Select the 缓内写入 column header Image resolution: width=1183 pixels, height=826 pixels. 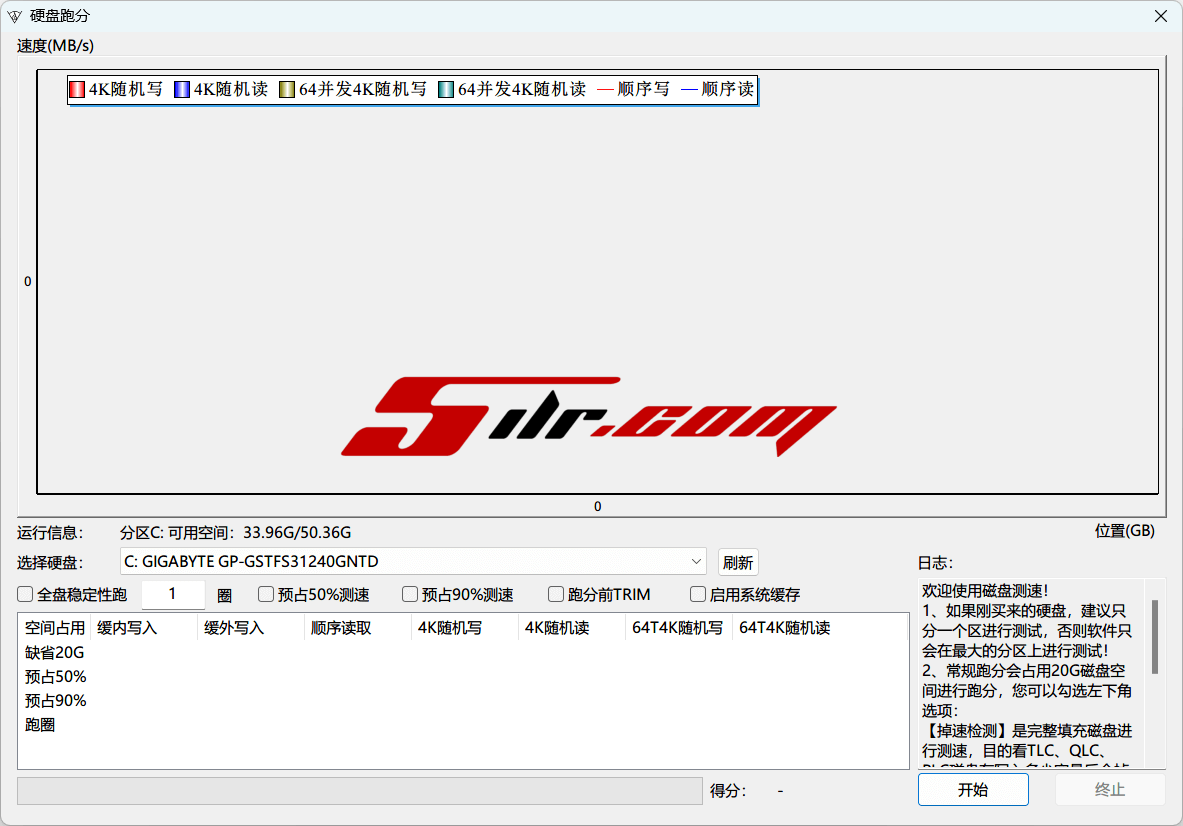point(144,628)
